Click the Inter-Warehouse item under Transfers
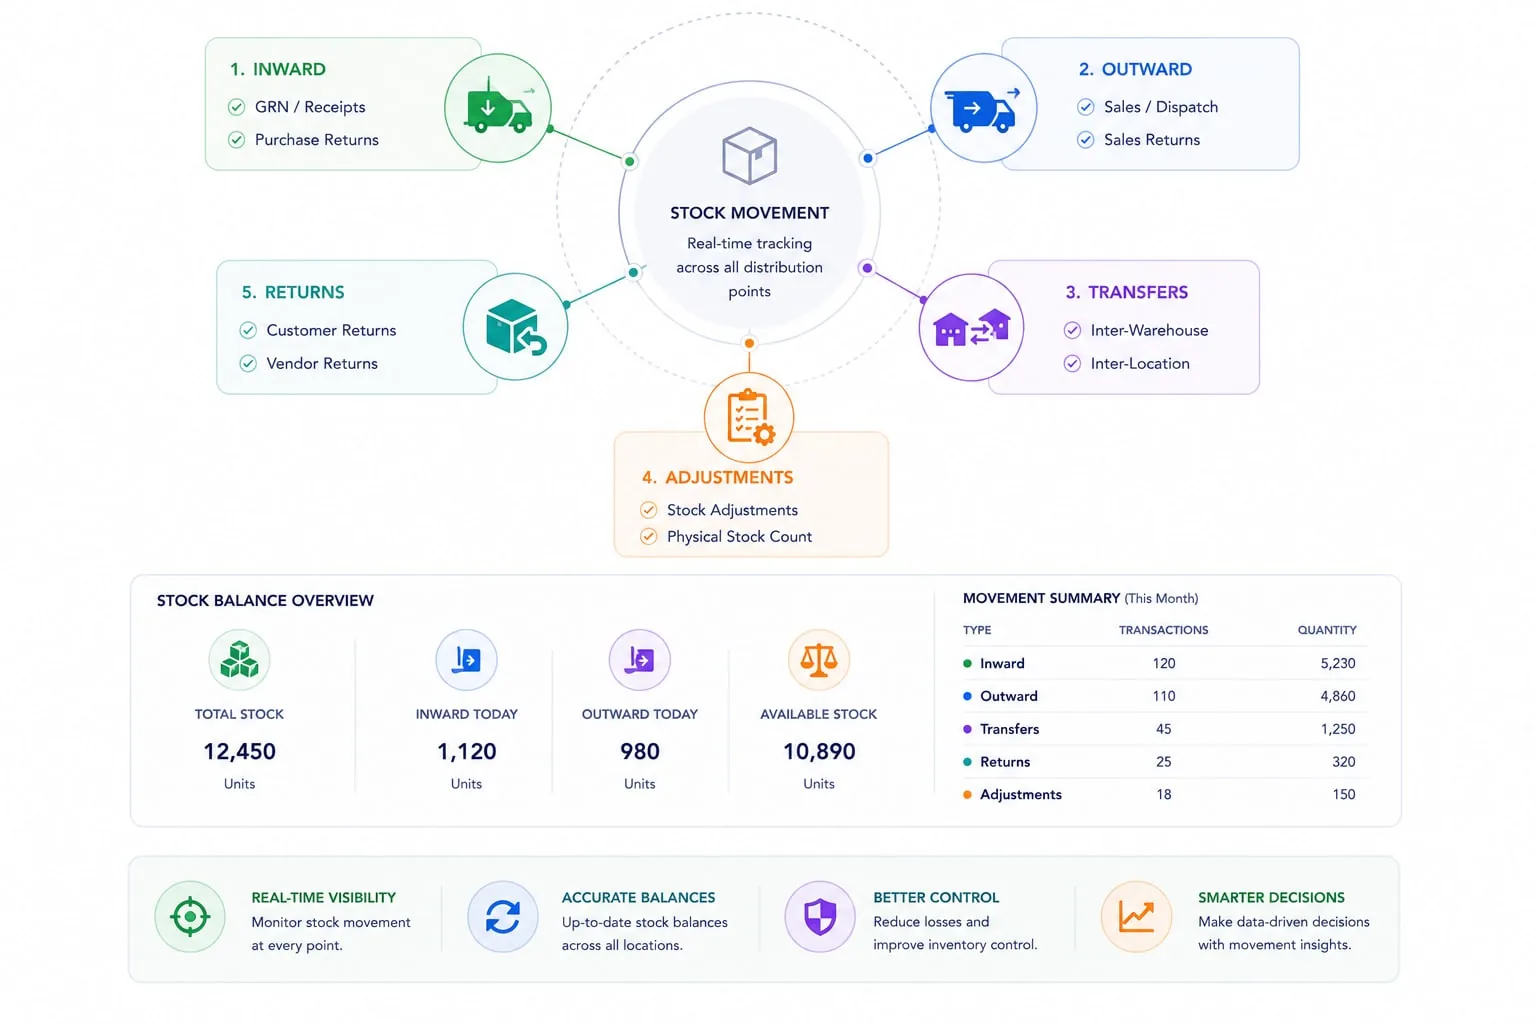 click(x=1136, y=330)
